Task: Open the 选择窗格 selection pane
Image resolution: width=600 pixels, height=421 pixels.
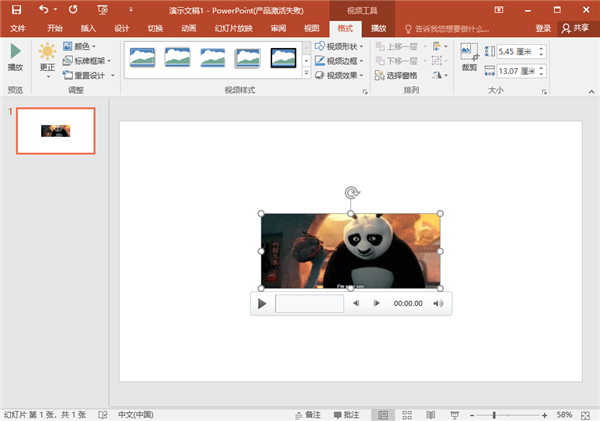Action: [396, 75]
